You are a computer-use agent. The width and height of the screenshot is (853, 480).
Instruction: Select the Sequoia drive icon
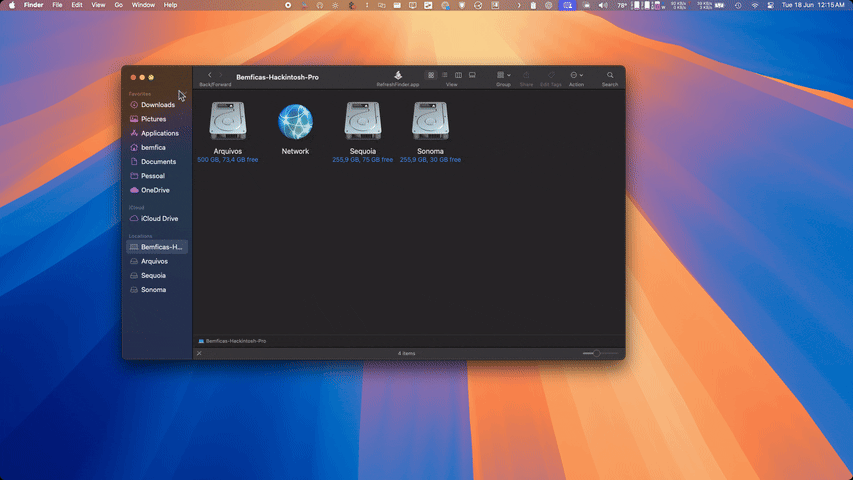[x=363, y=121]
